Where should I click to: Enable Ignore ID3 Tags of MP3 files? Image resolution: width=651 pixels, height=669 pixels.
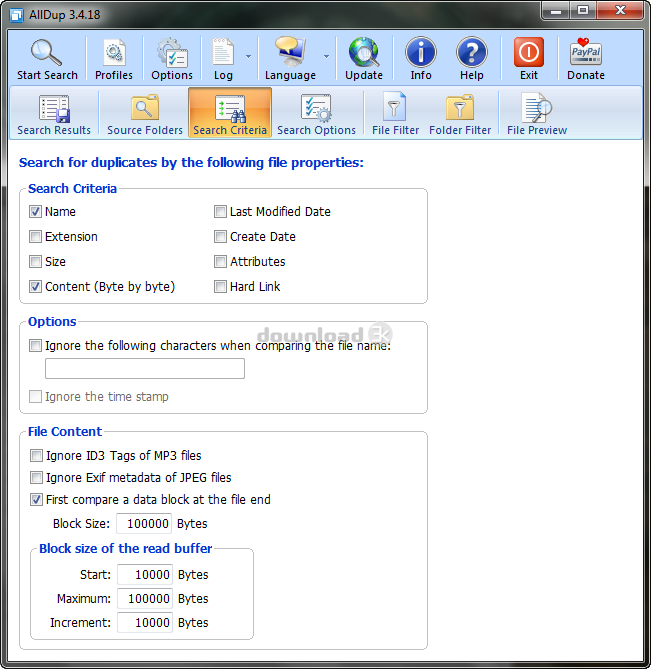pyautogui.click(x=37, y=456)
